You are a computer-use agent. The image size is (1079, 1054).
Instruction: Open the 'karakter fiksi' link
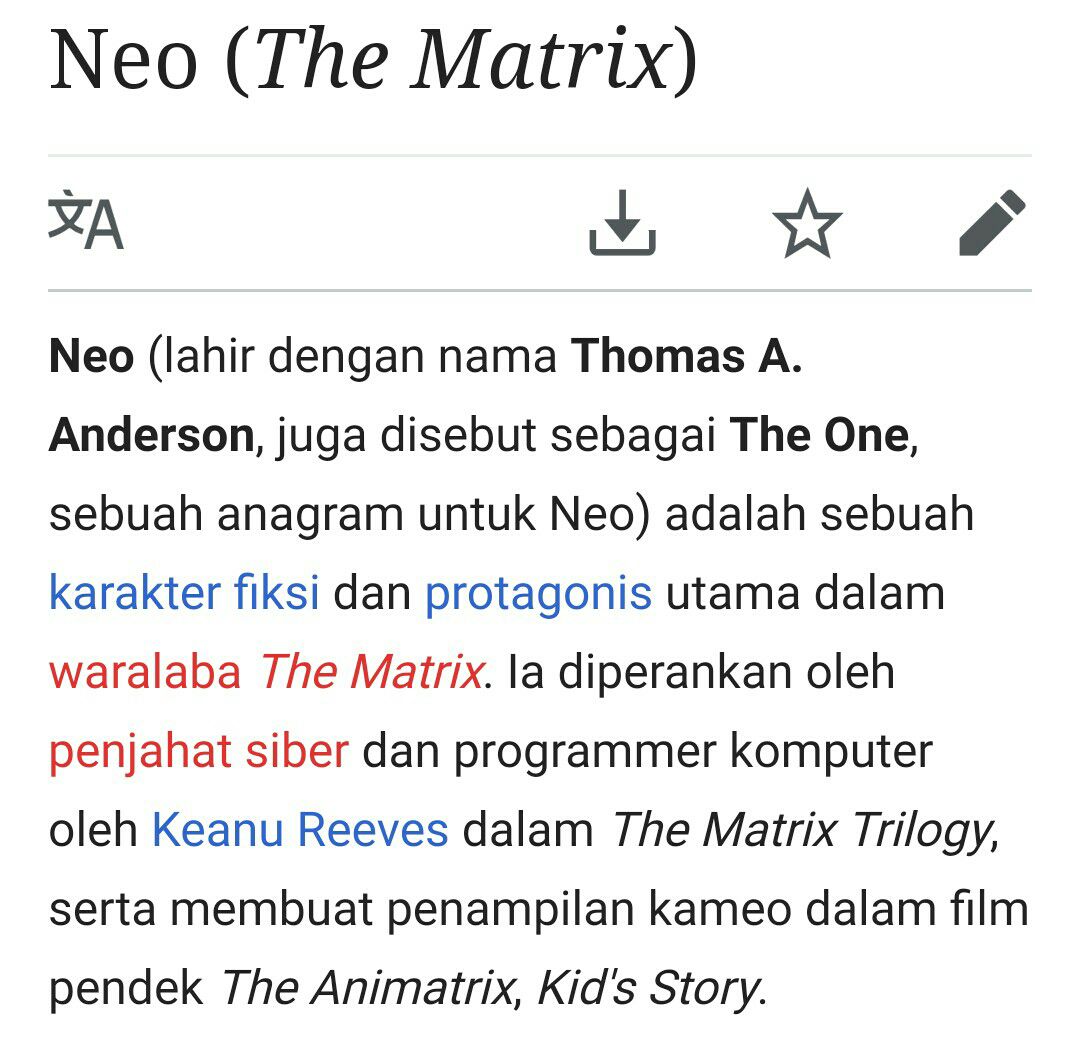click(184, 592)
